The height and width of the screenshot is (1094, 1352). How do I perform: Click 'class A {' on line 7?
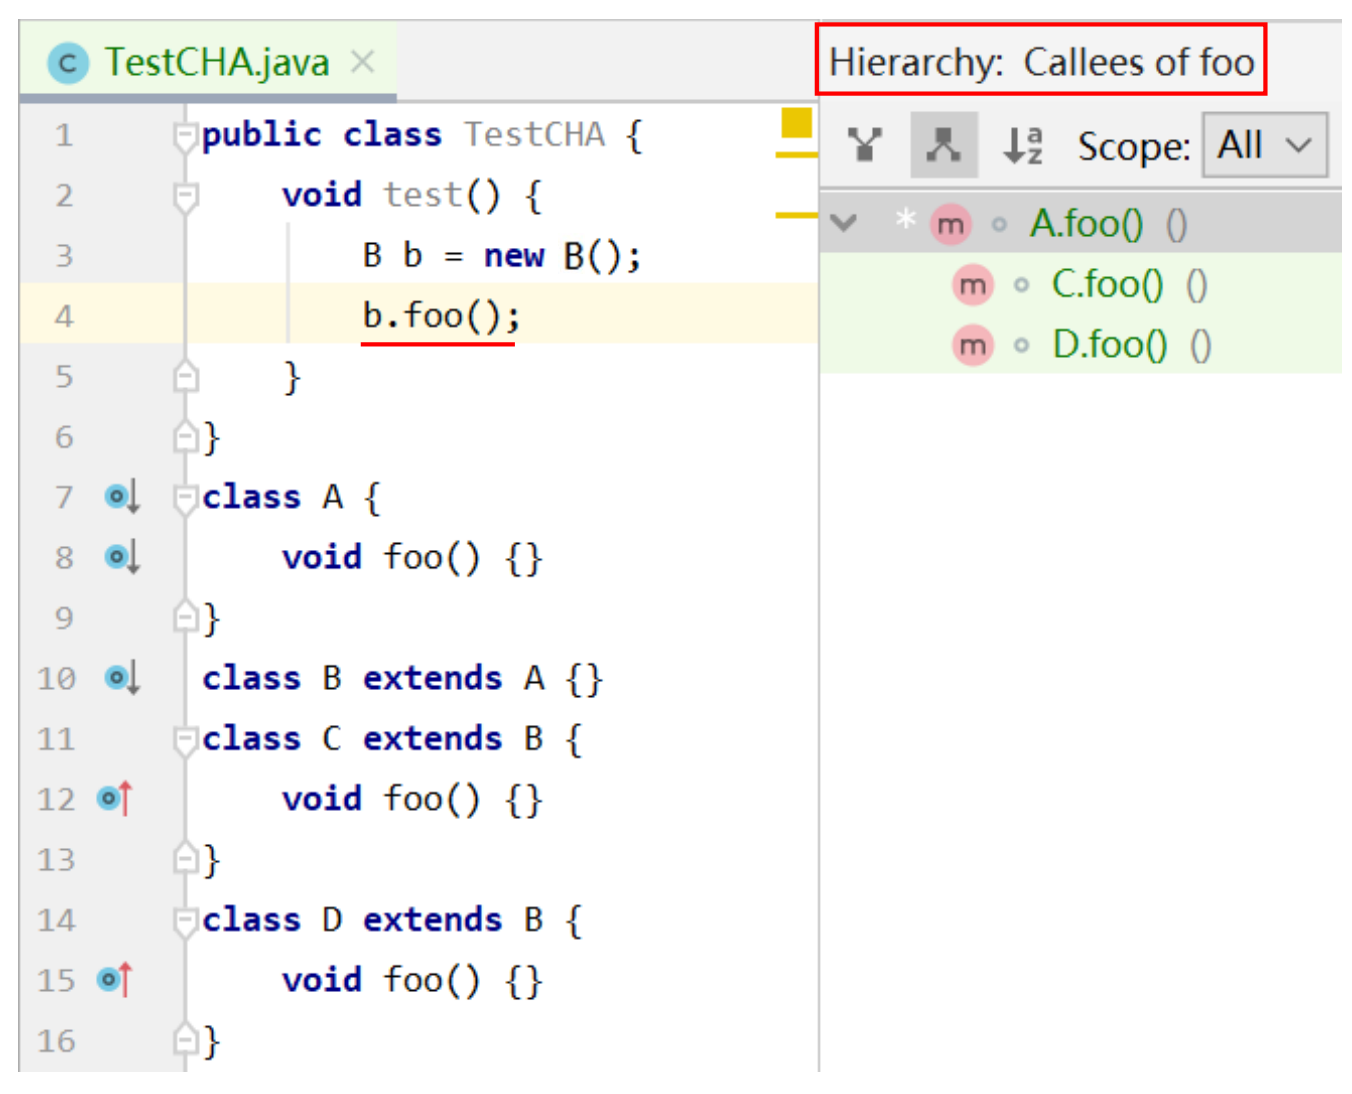point(292,497)
